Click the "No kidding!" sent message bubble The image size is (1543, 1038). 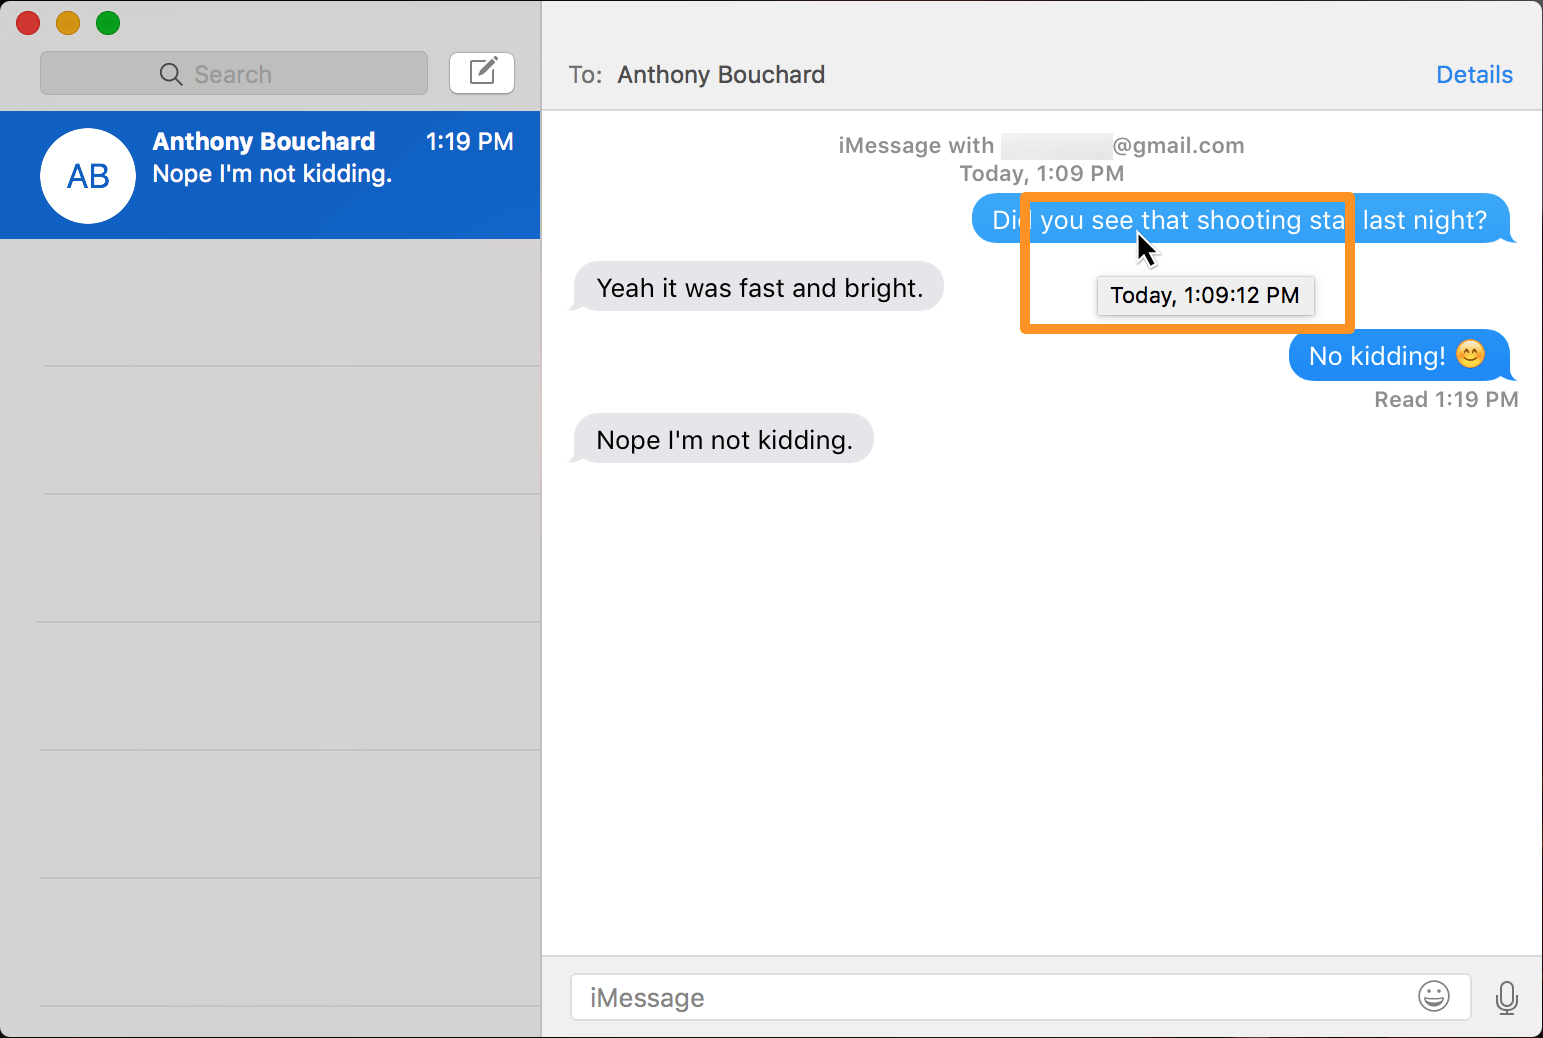click(x=1380, y=356)
